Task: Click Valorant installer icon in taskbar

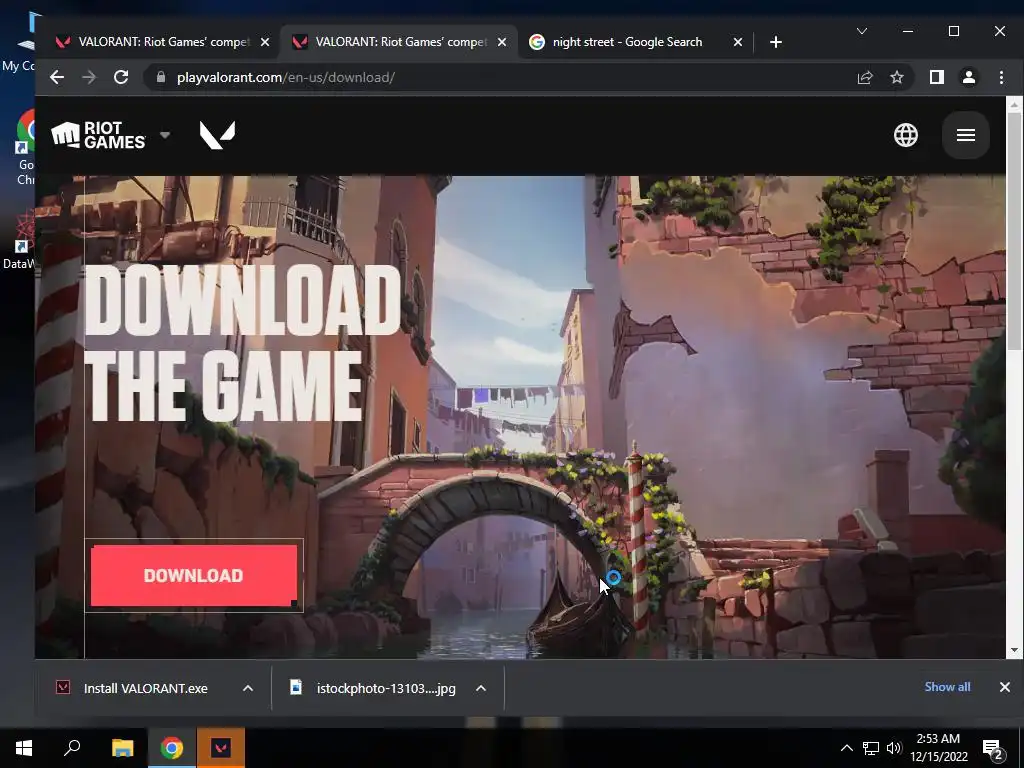Action: tap(221, 748)
